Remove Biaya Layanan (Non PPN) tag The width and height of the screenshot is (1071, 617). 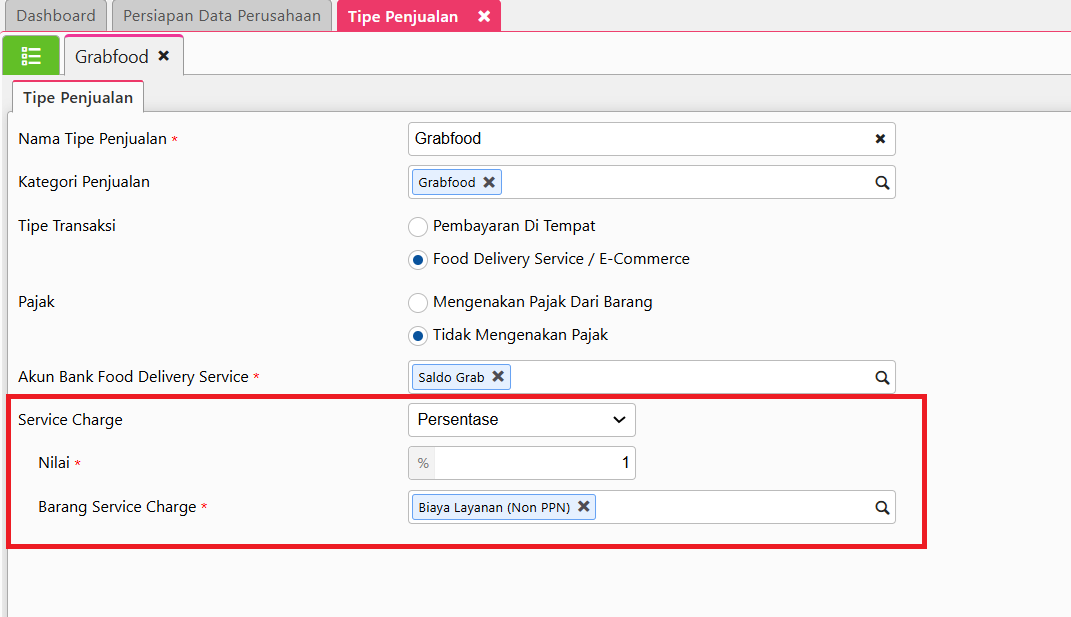584,507
